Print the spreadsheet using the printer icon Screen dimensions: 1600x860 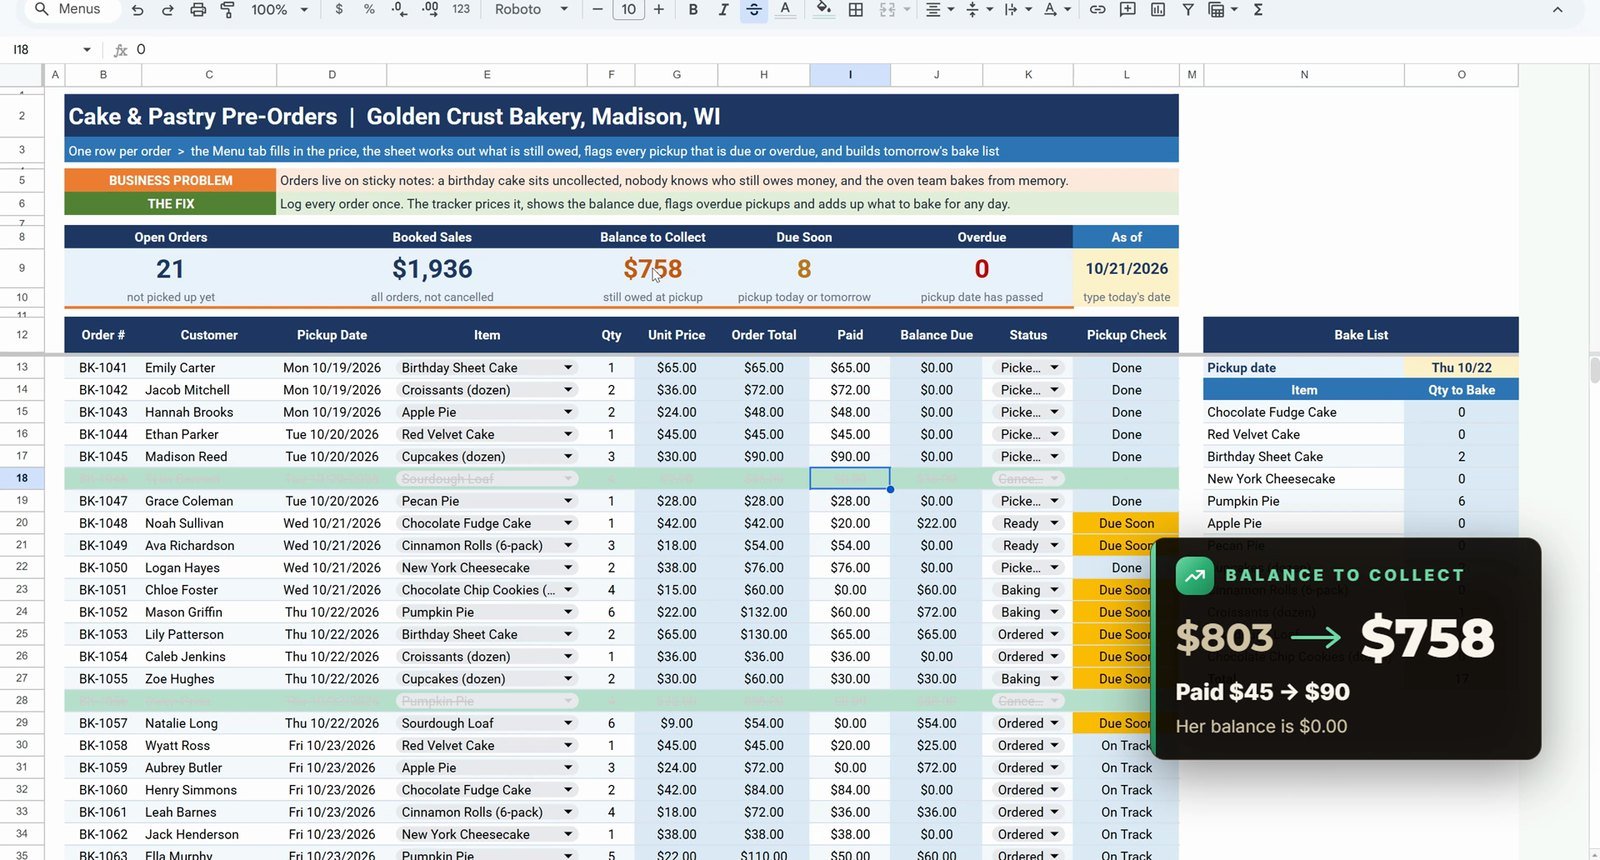pyautogui.click(x=198, y=10)
